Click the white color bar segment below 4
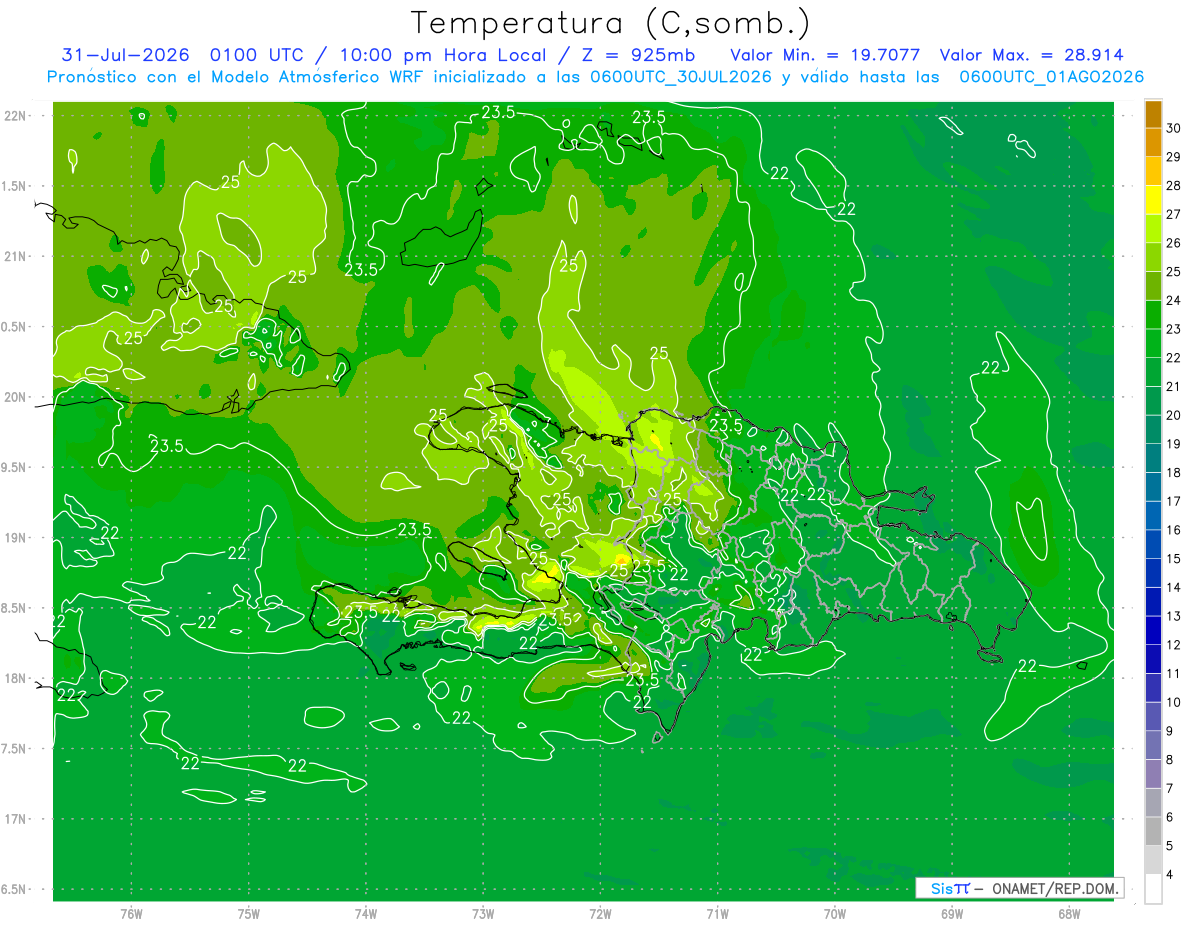 point(1153,889)
